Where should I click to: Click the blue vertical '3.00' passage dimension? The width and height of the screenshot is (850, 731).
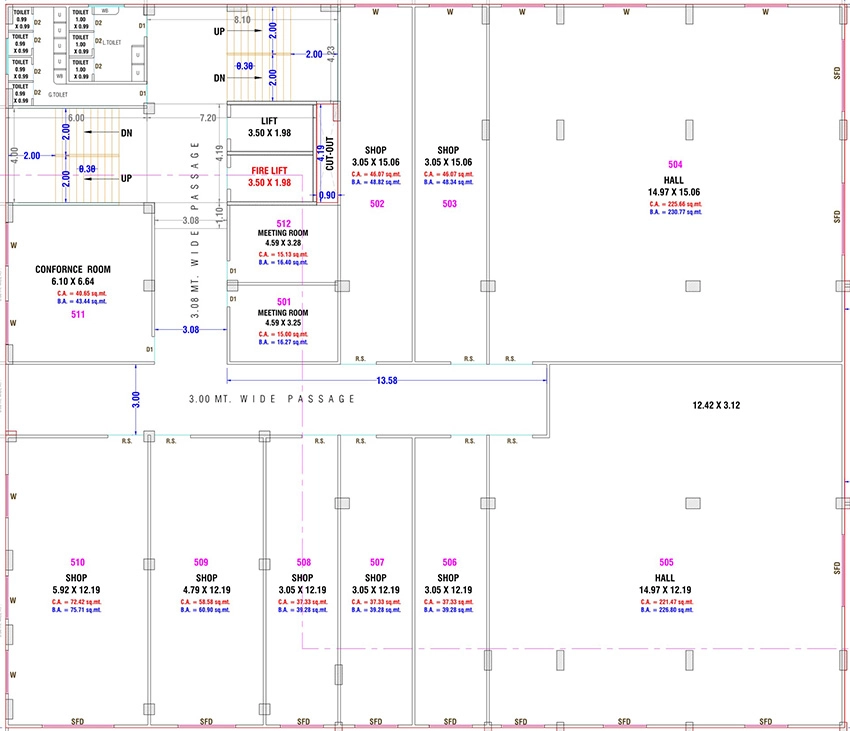click(x=136, y=400)
